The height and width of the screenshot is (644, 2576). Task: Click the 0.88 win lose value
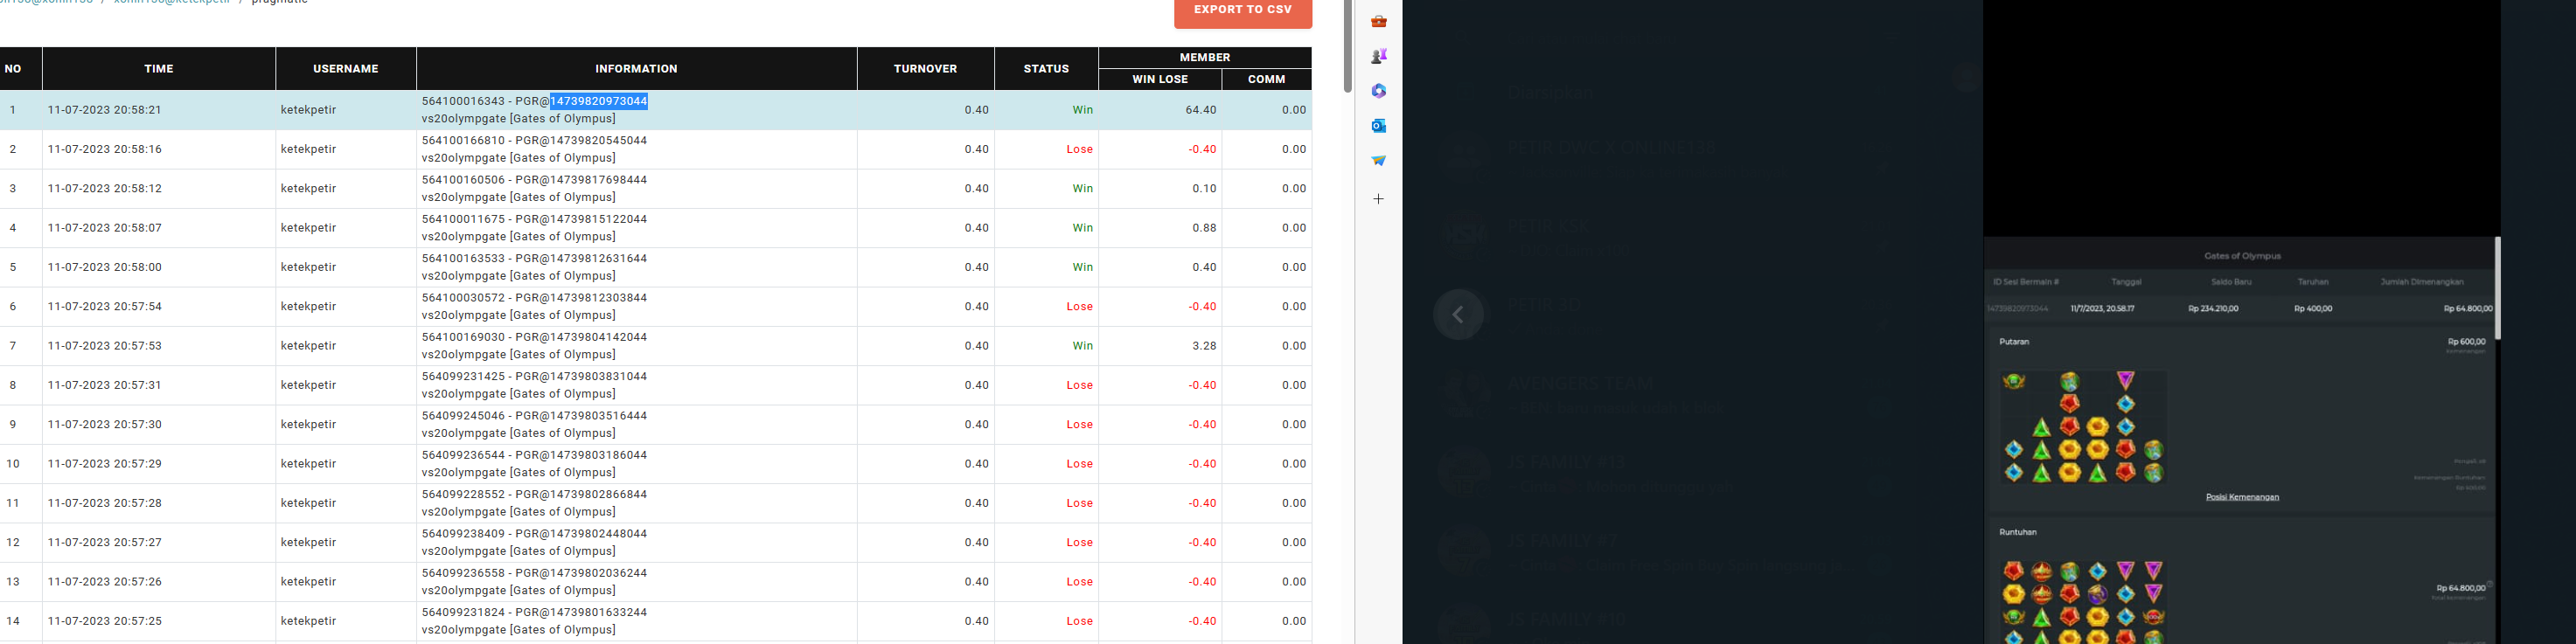(1205, 228)
